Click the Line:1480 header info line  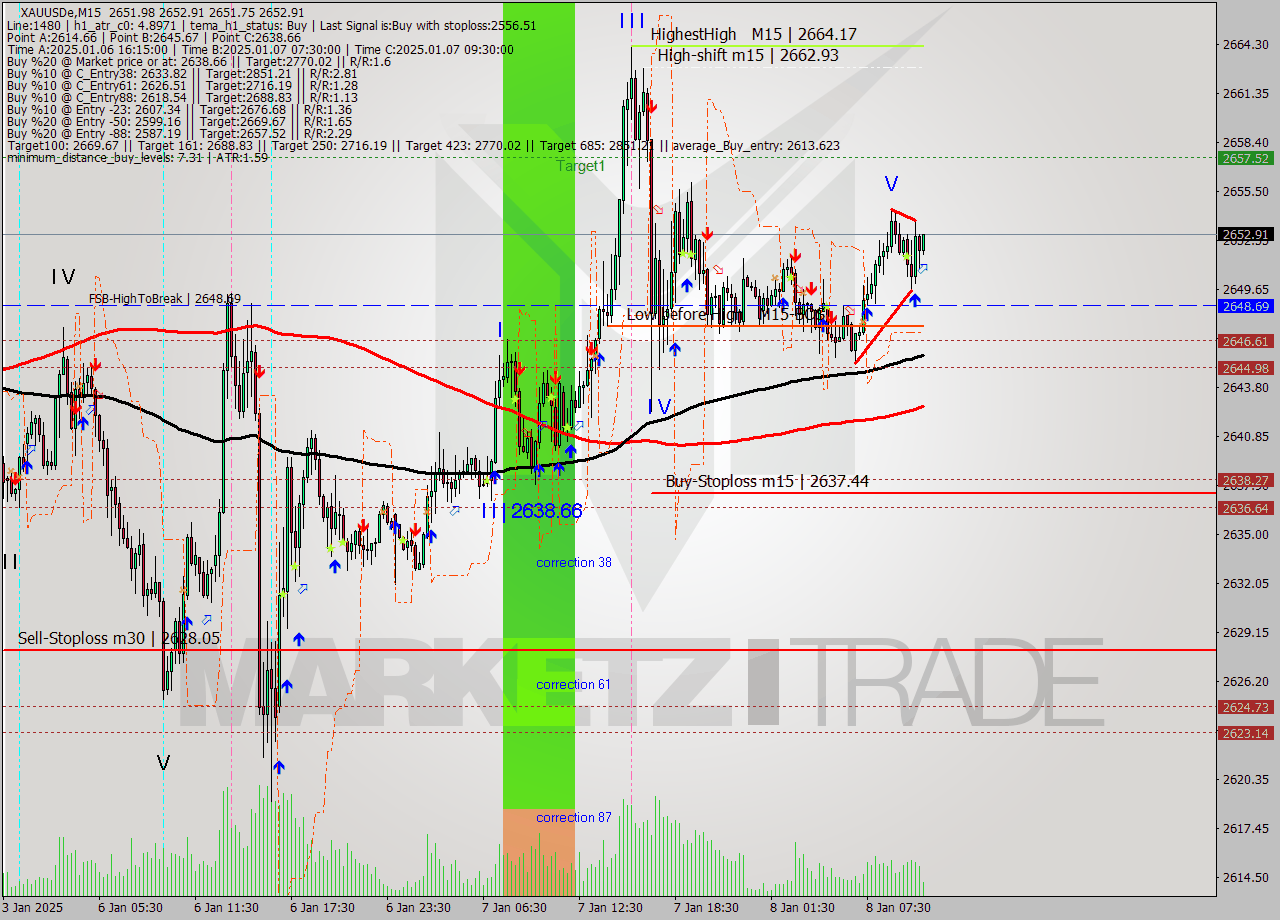(270, 25)
